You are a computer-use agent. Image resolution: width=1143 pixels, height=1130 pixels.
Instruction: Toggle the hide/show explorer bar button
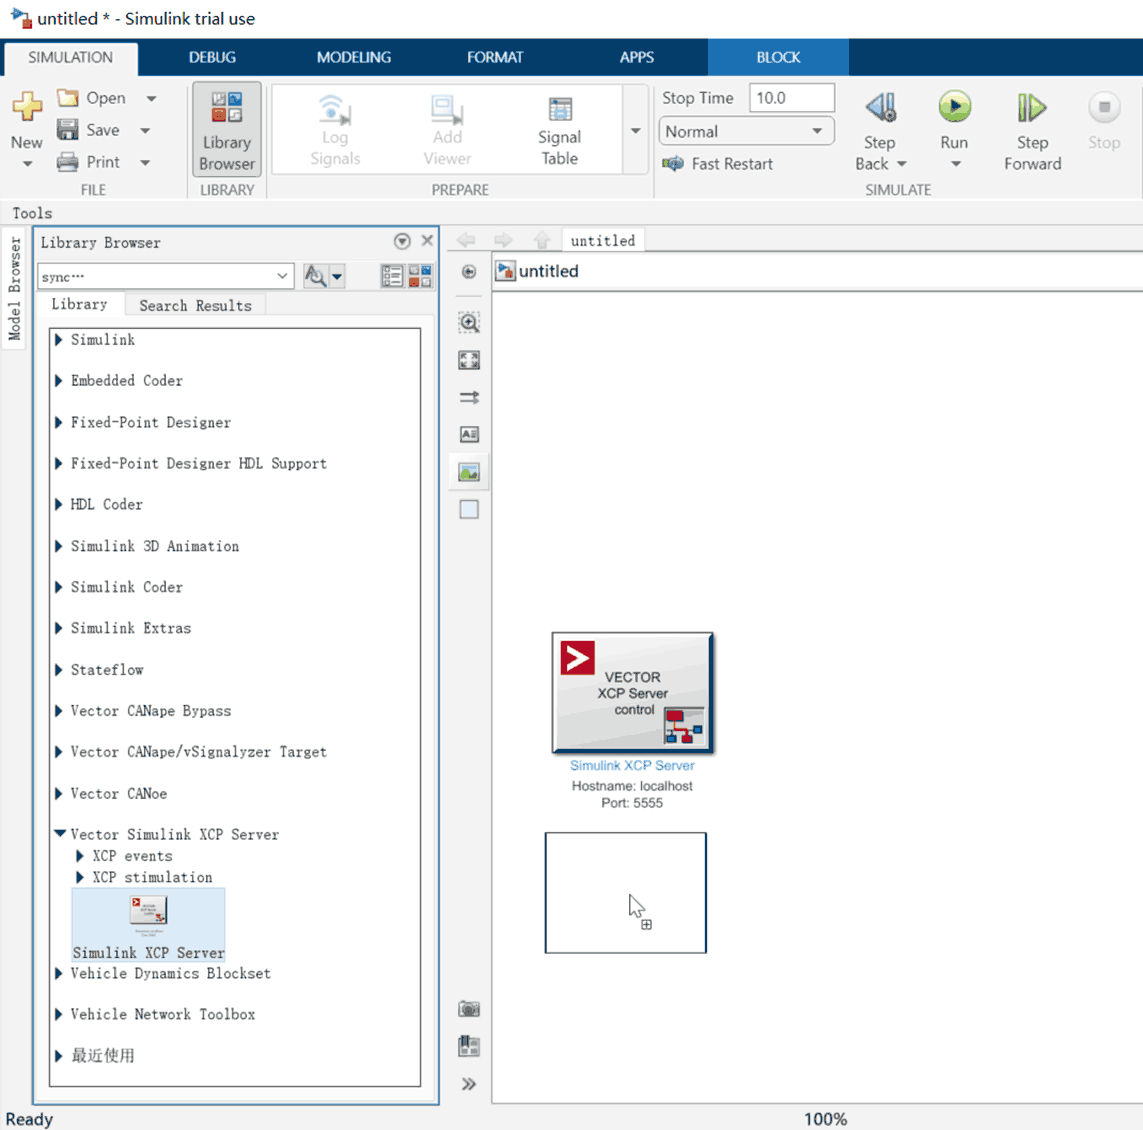click(469, 272)
